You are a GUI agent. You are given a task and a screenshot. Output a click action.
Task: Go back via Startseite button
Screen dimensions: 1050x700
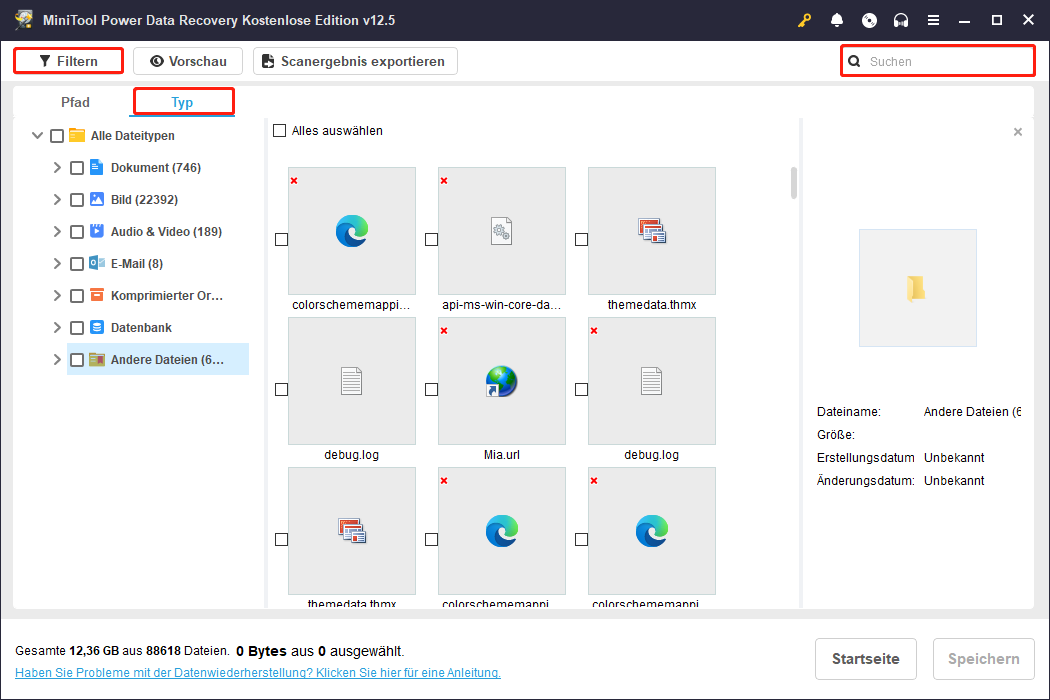[x=865, y=658]
